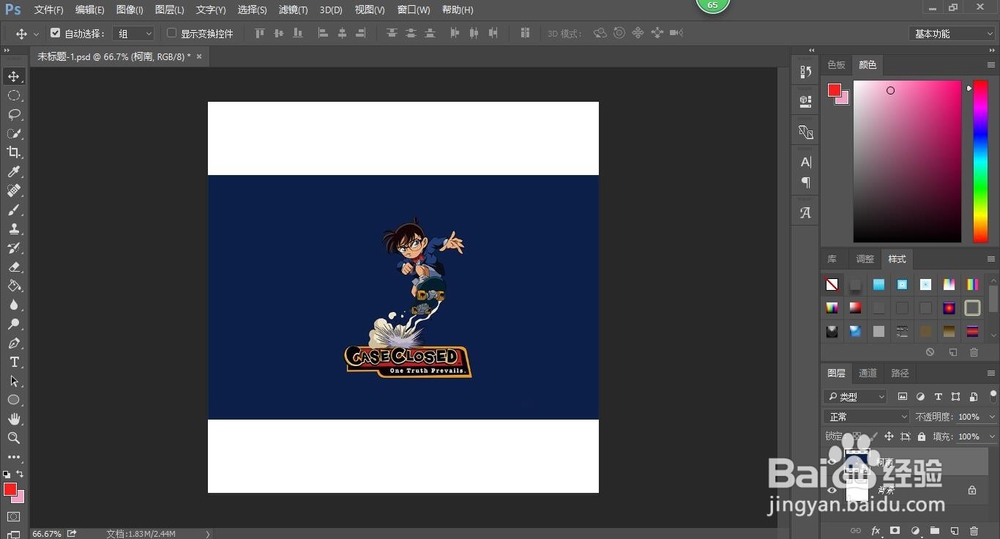Open the Styles panel flyout menu
Screen dimensions: 1000x539
click(990, 259)
